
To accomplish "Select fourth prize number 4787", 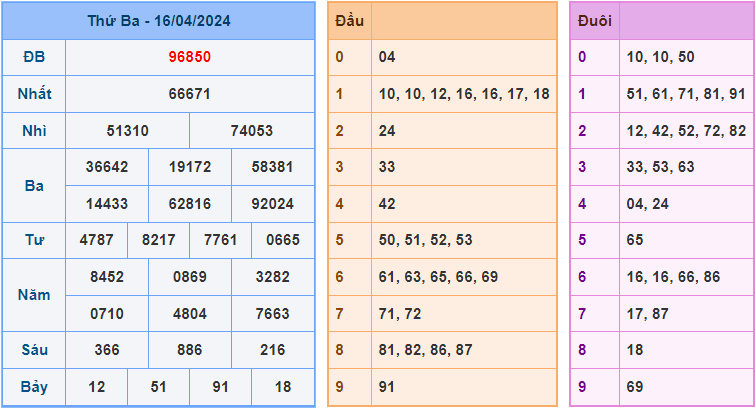I will (x=96, y=240).
